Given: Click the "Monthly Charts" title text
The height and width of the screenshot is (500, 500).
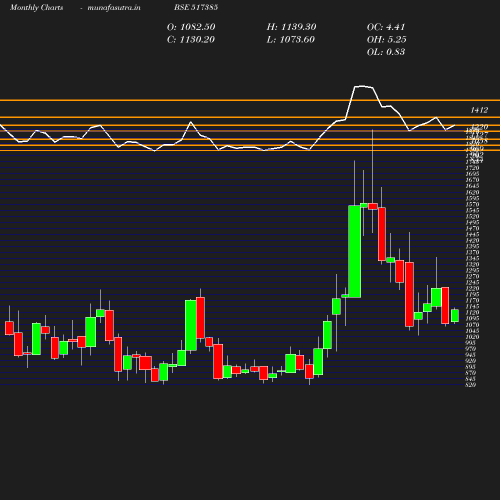Looking at the screenshot, I should (x=37, y=8).
